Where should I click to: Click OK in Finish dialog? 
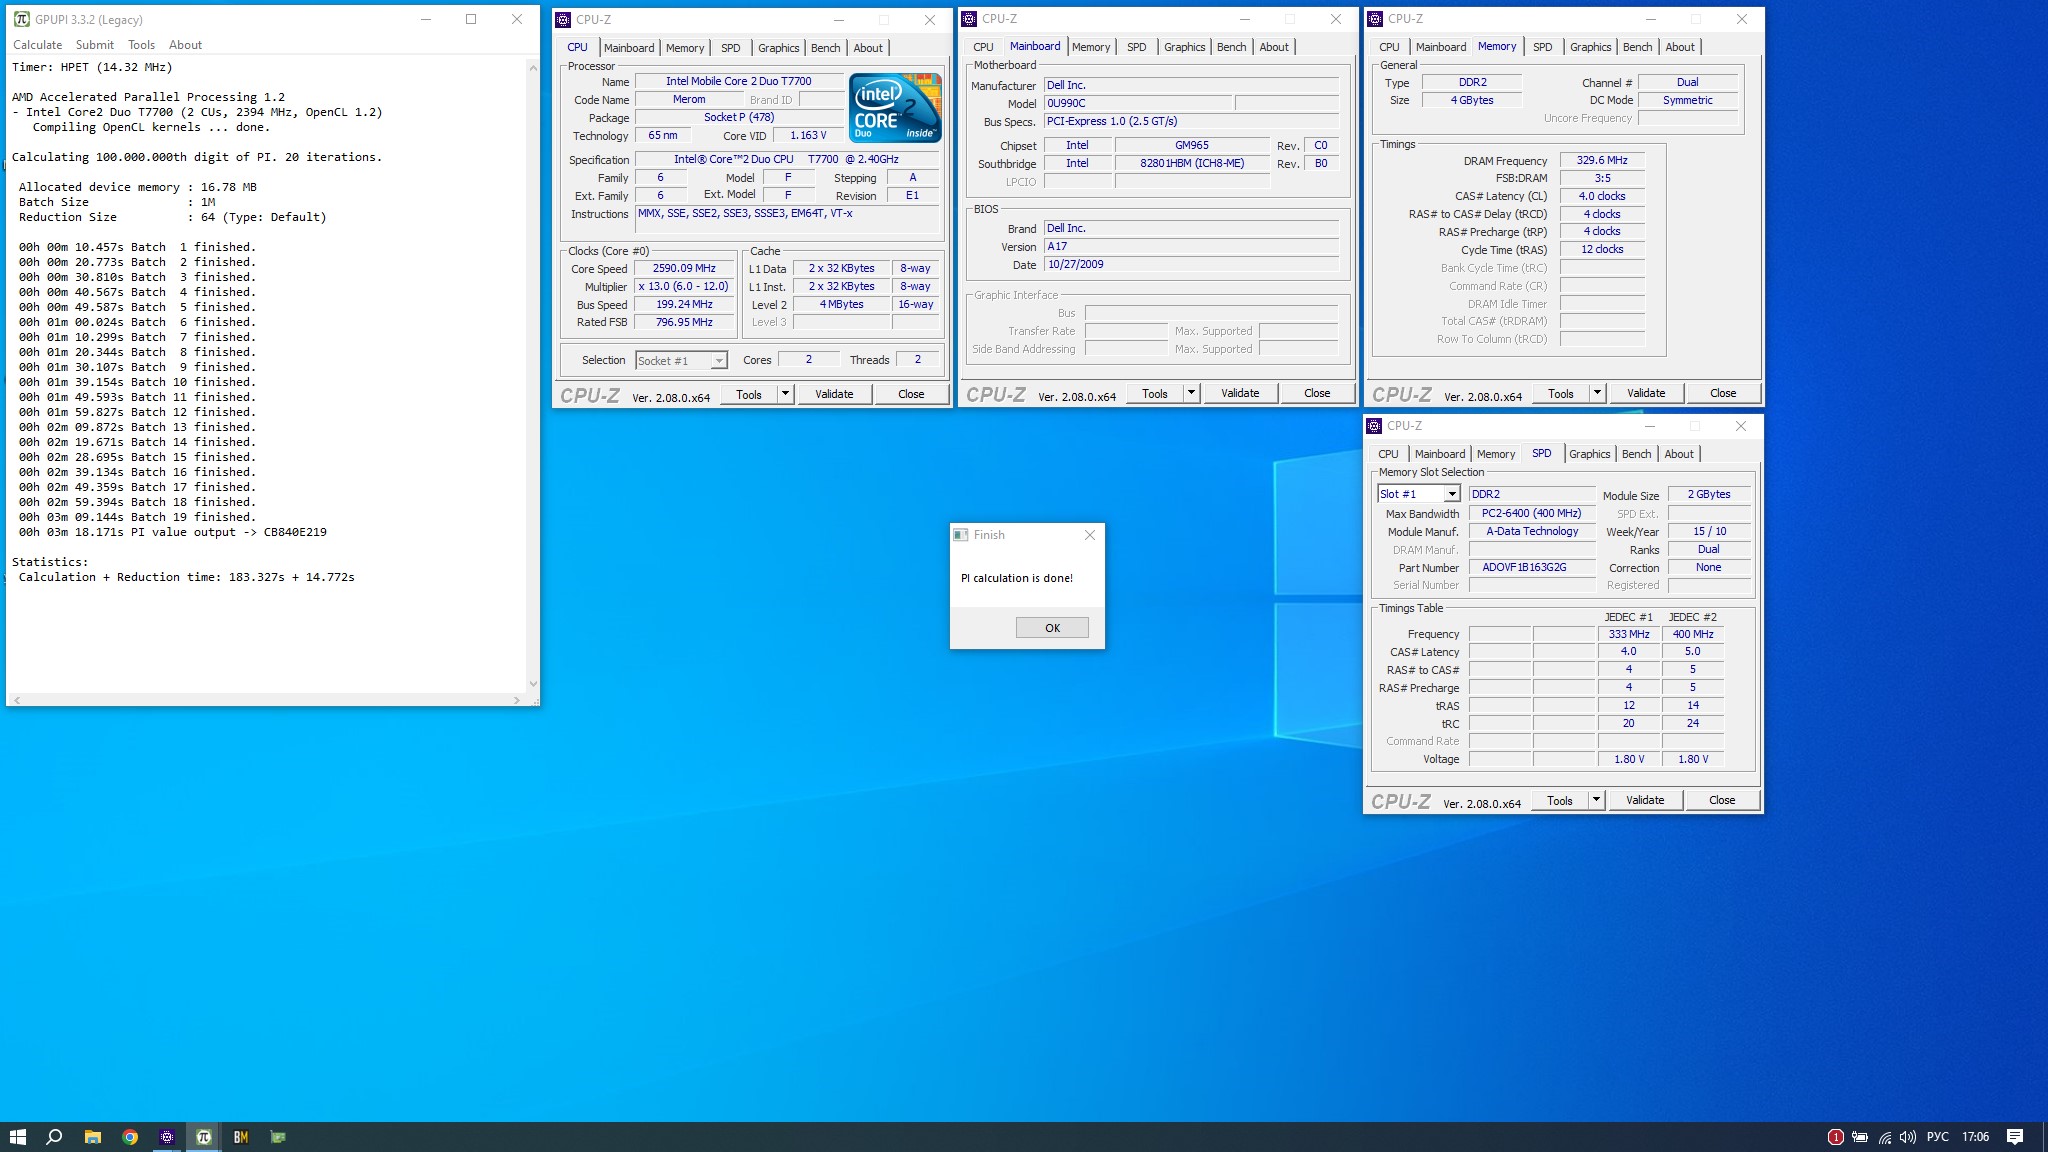[x=1052, y=628]
